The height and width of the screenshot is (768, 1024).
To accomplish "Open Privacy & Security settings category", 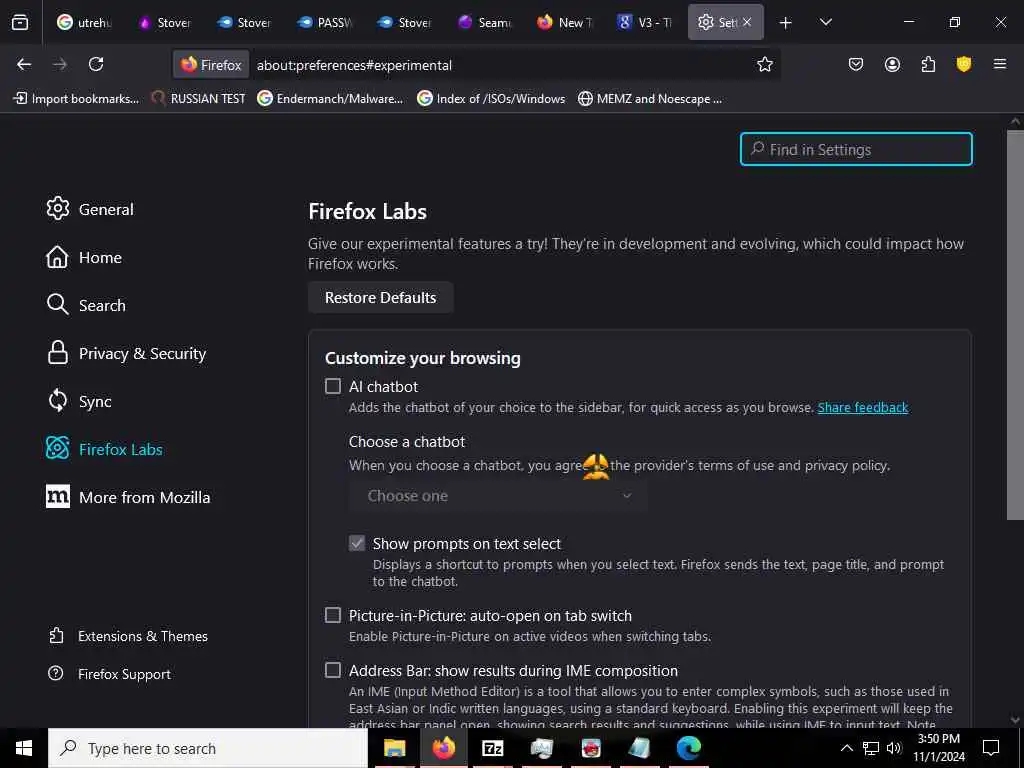I will [126, 353].
